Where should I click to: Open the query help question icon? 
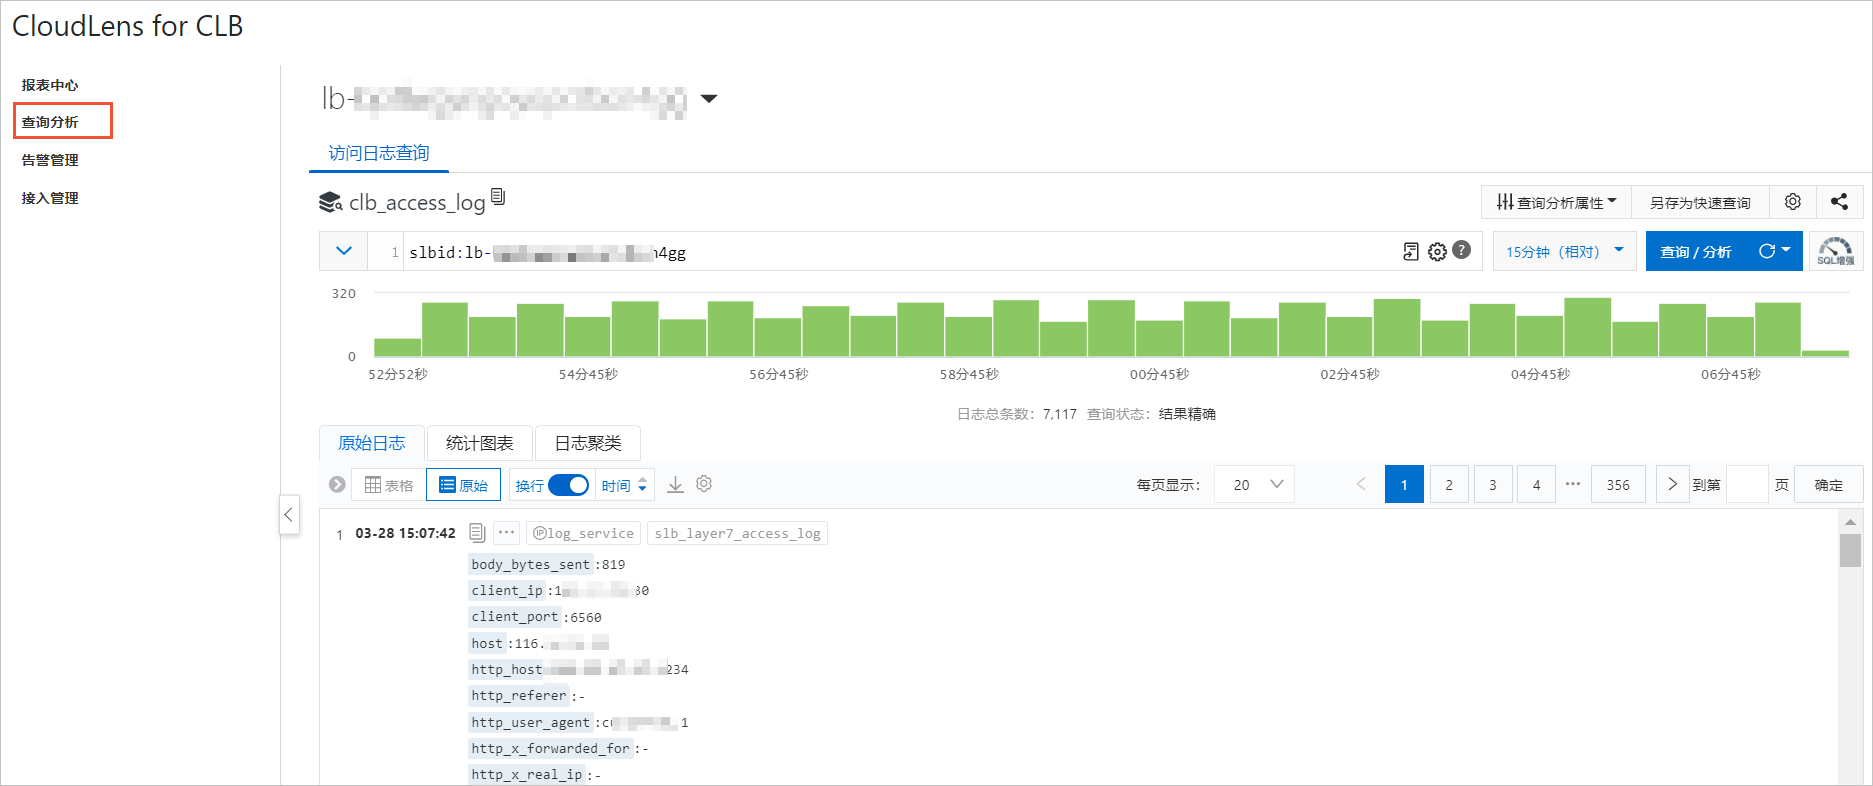(1462, 250)
